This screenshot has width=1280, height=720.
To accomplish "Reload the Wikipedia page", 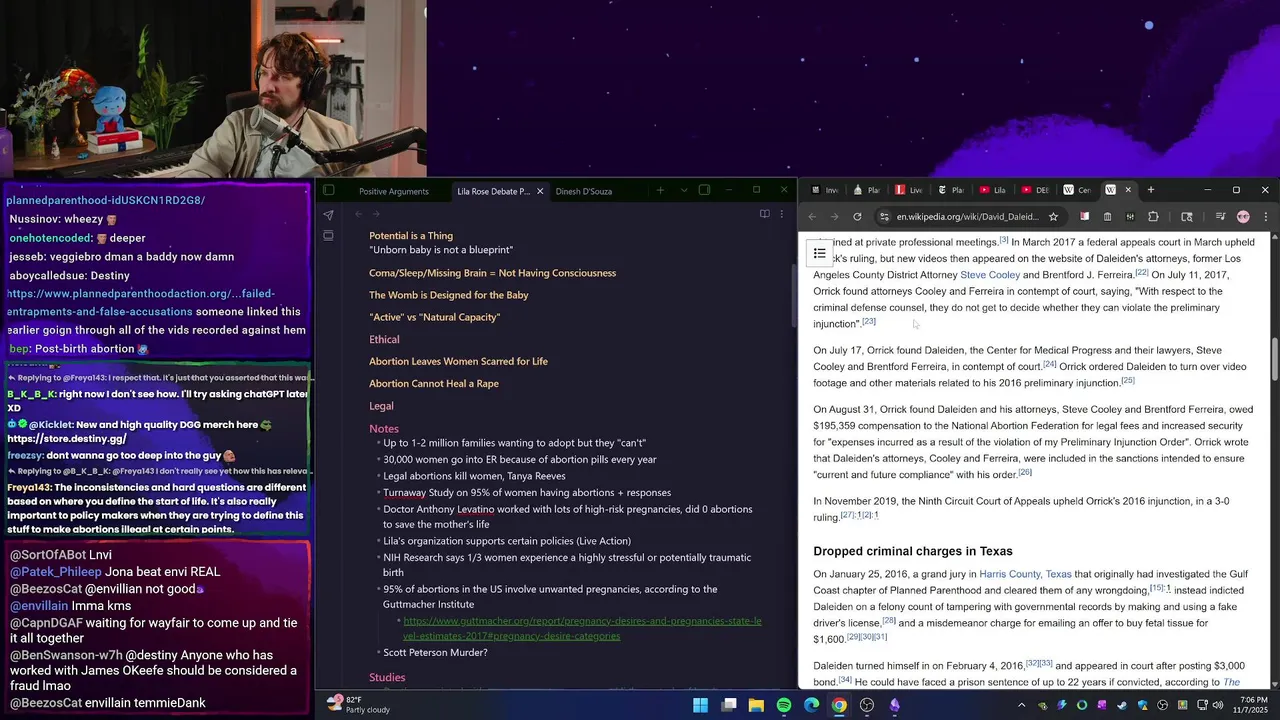I will [857, 216].
